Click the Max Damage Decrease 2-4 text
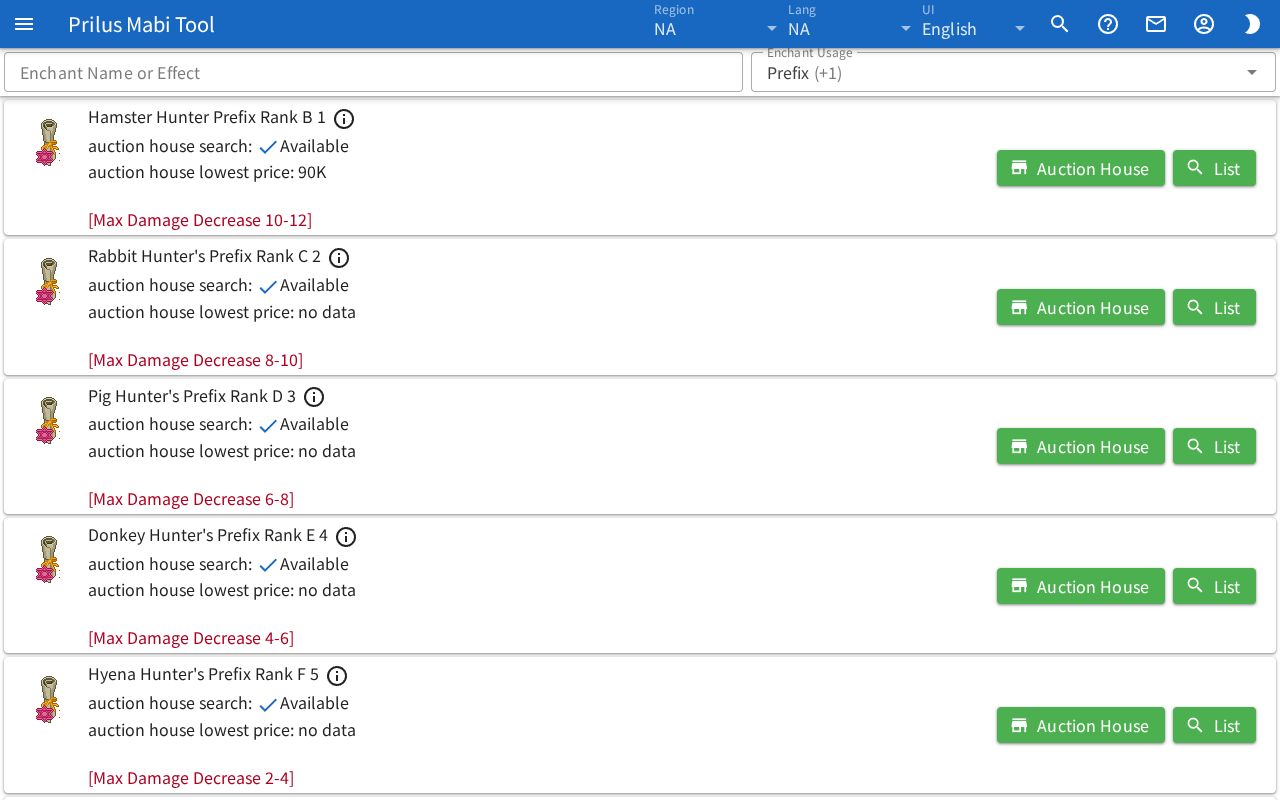1280x800 pixels. 191,777
